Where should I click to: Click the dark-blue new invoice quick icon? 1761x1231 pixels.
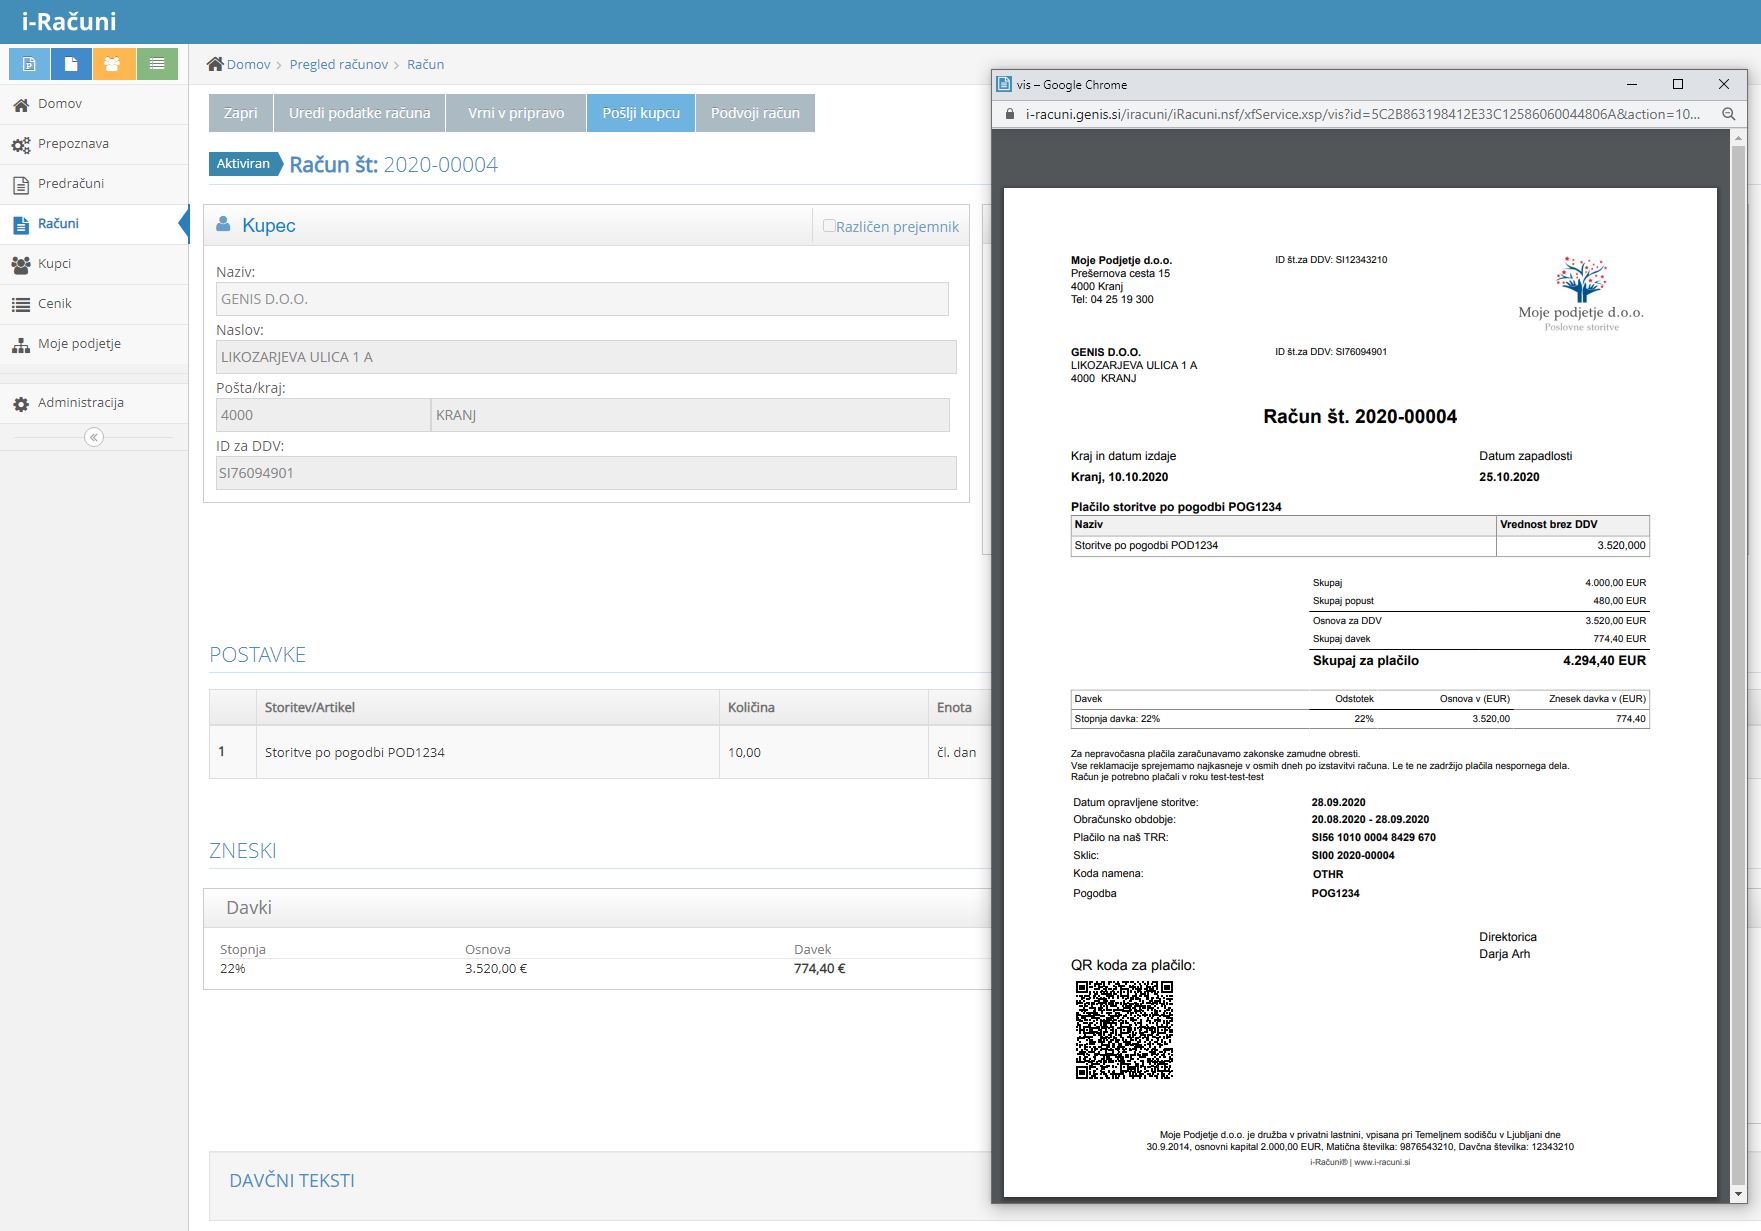point(72,64)
